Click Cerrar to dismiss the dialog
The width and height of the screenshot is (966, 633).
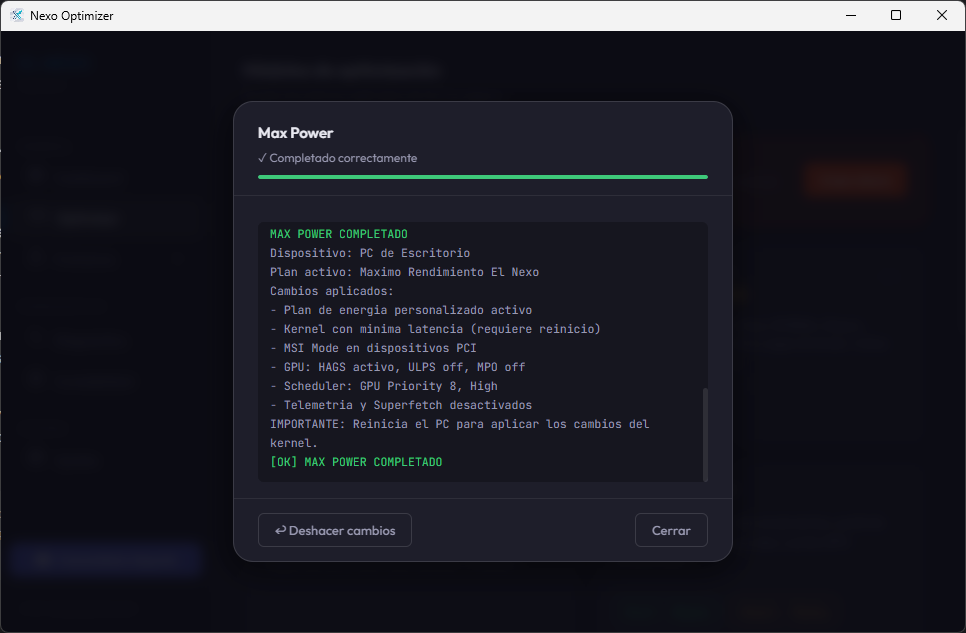[671, 530]
